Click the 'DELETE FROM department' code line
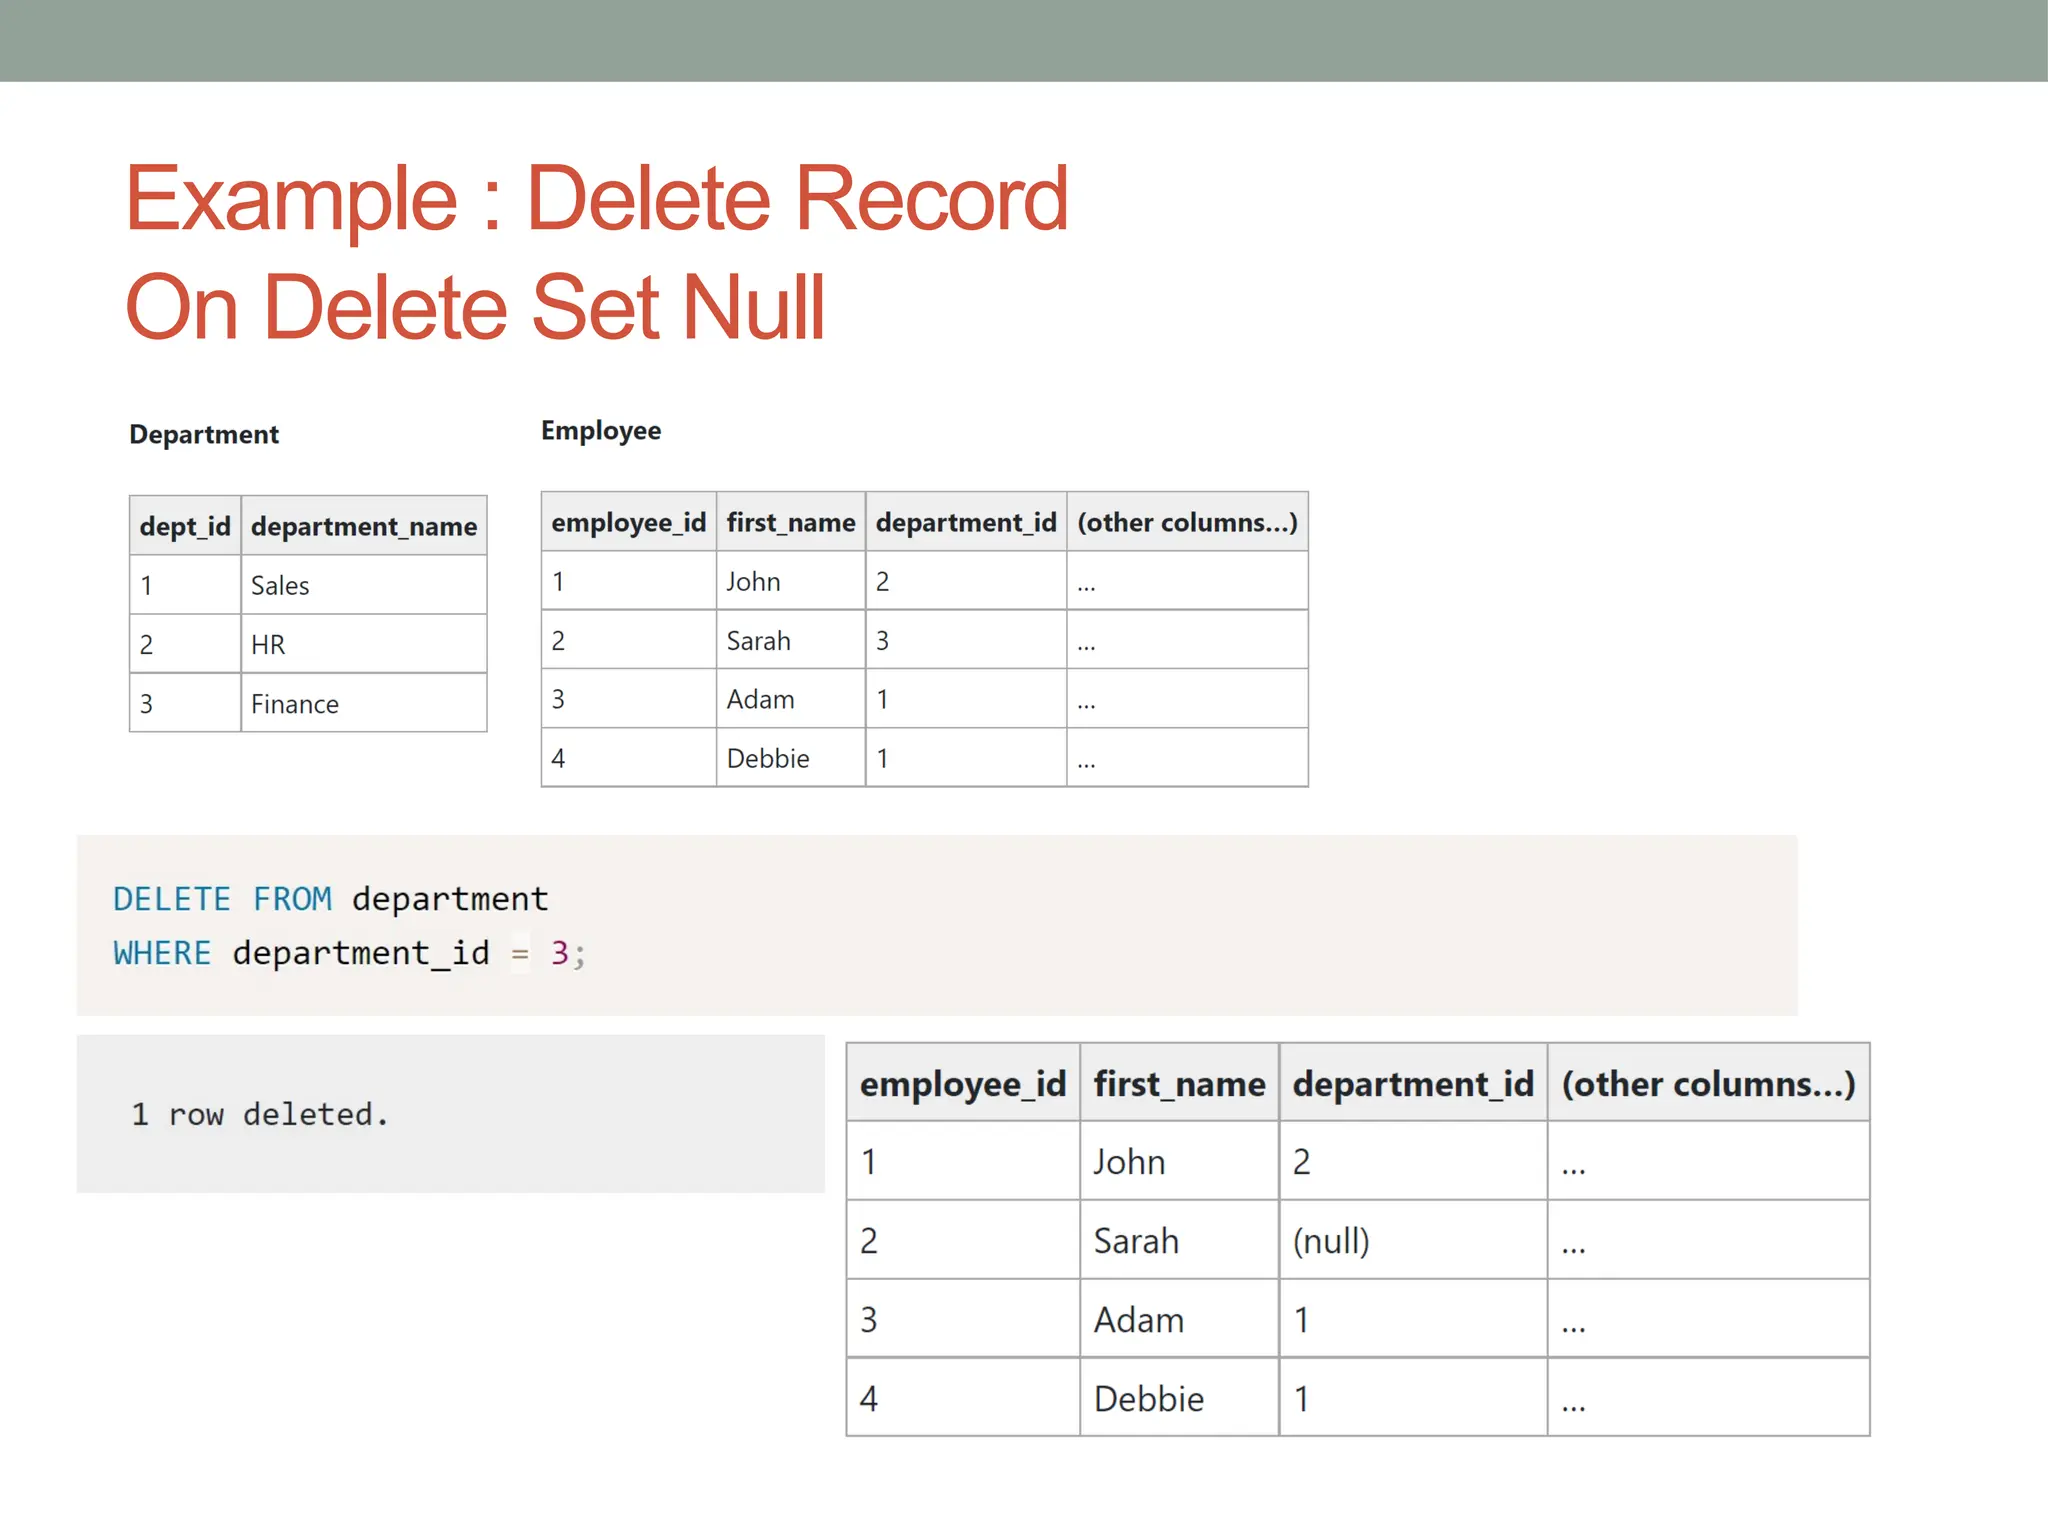Image resolution: width=2048 pixels, height=1536 pixels. (331, 899)
